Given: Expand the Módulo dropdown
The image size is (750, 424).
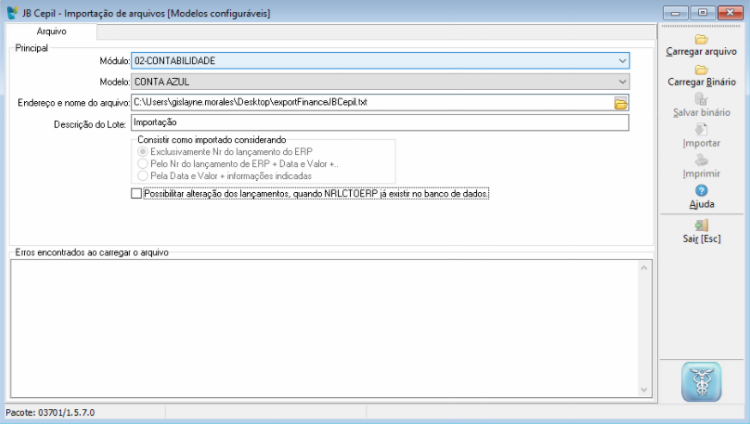Looking at the screenshot, I should 622,61.
